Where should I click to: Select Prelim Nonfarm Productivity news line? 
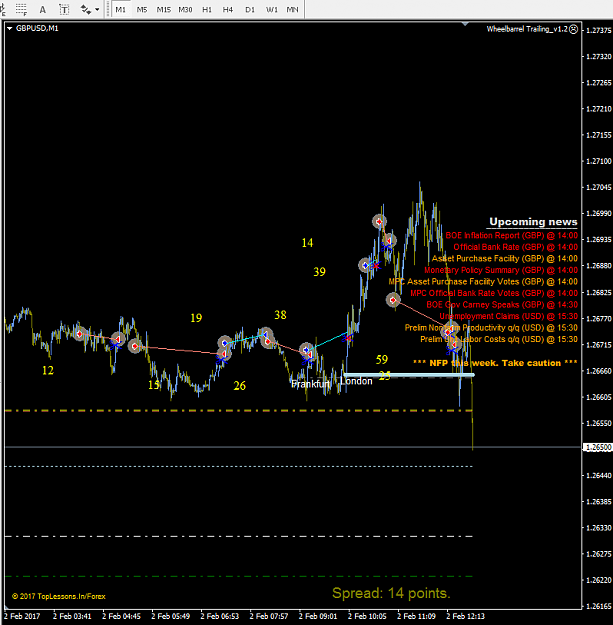(x=491, y=328)
